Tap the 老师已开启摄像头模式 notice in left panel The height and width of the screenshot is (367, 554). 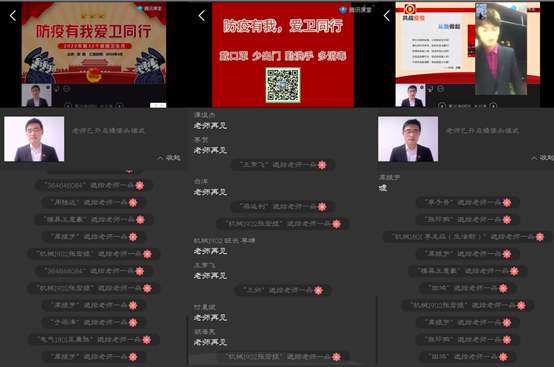click(108, 131)
